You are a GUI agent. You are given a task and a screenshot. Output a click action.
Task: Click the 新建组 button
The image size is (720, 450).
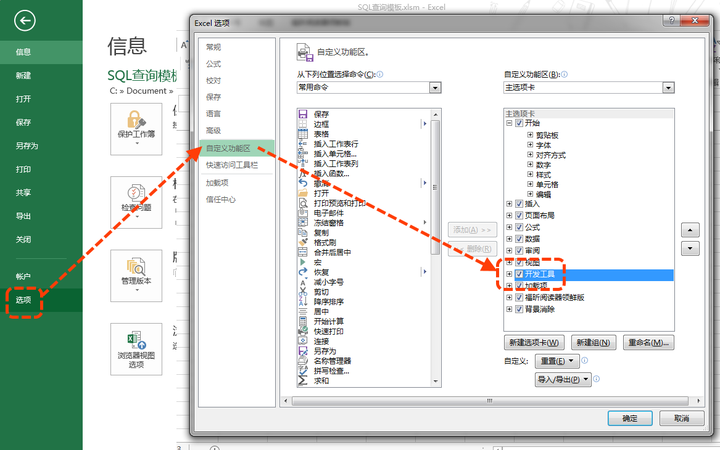(593, 343)
